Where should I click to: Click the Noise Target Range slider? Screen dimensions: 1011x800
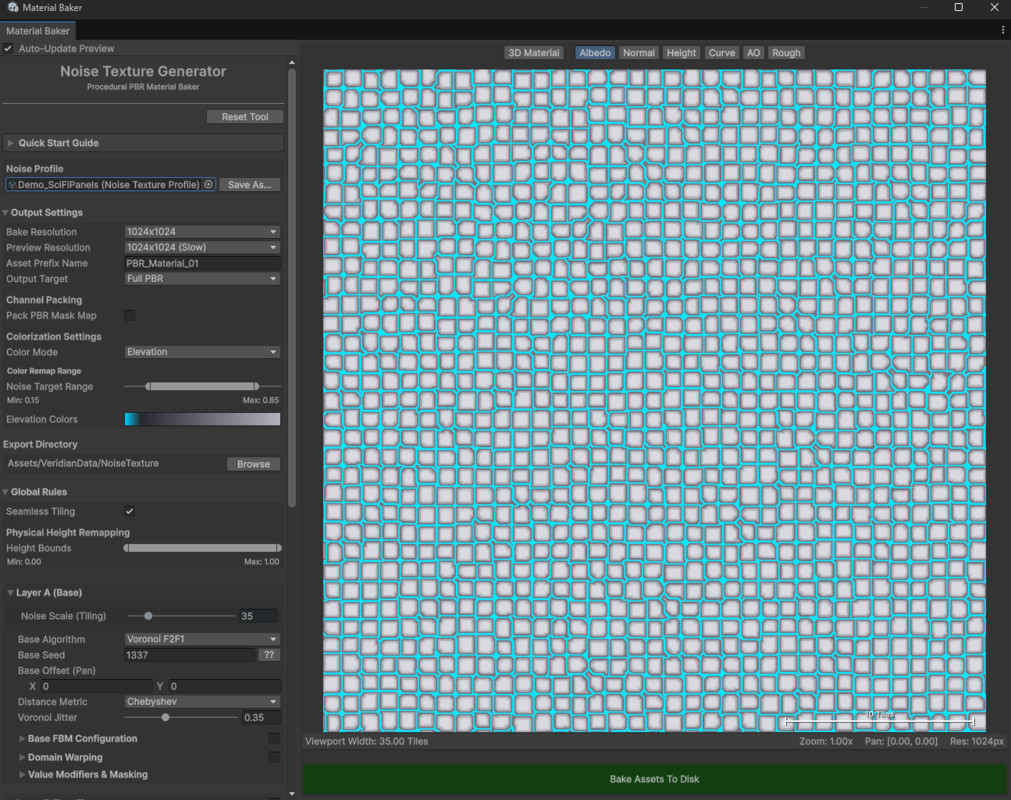tap(202, 386)
